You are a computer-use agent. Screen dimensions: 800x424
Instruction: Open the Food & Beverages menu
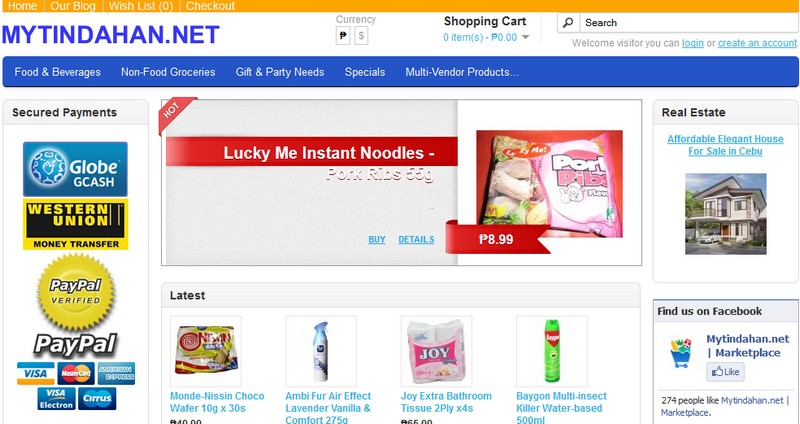(x=58, y=72)
